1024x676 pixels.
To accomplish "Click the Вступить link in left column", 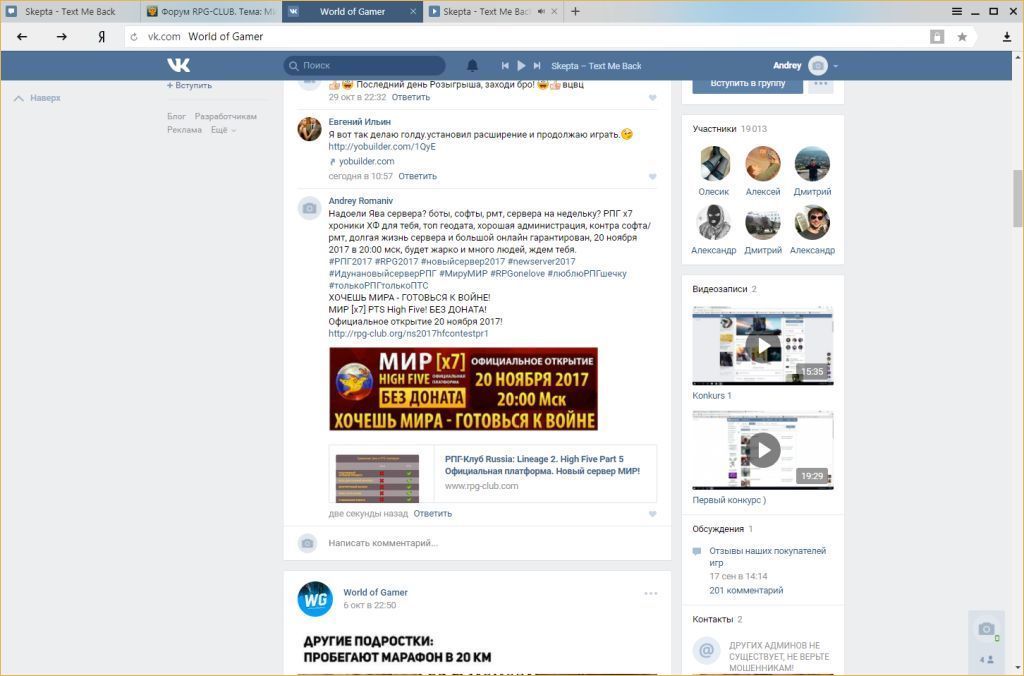I will (189, 86).
